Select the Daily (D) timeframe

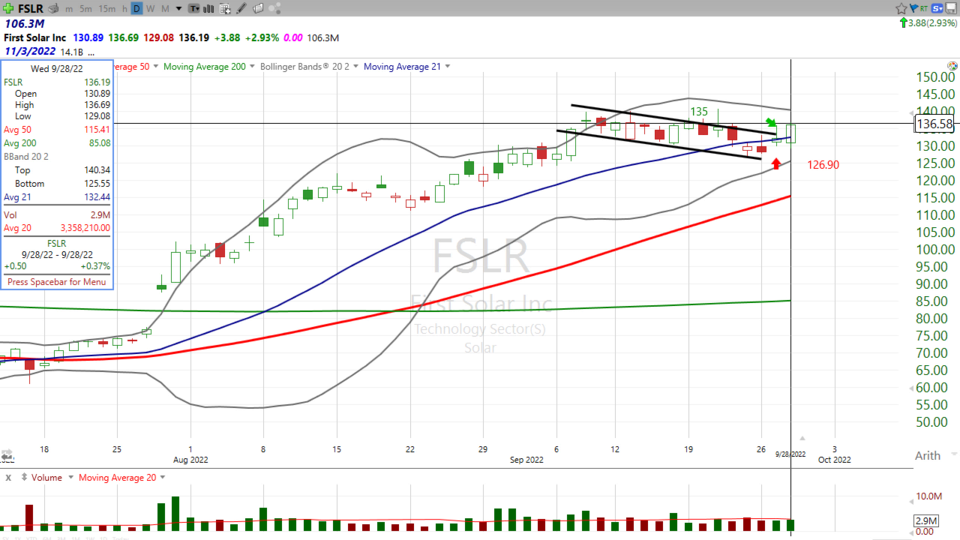(x=137, y=9)
